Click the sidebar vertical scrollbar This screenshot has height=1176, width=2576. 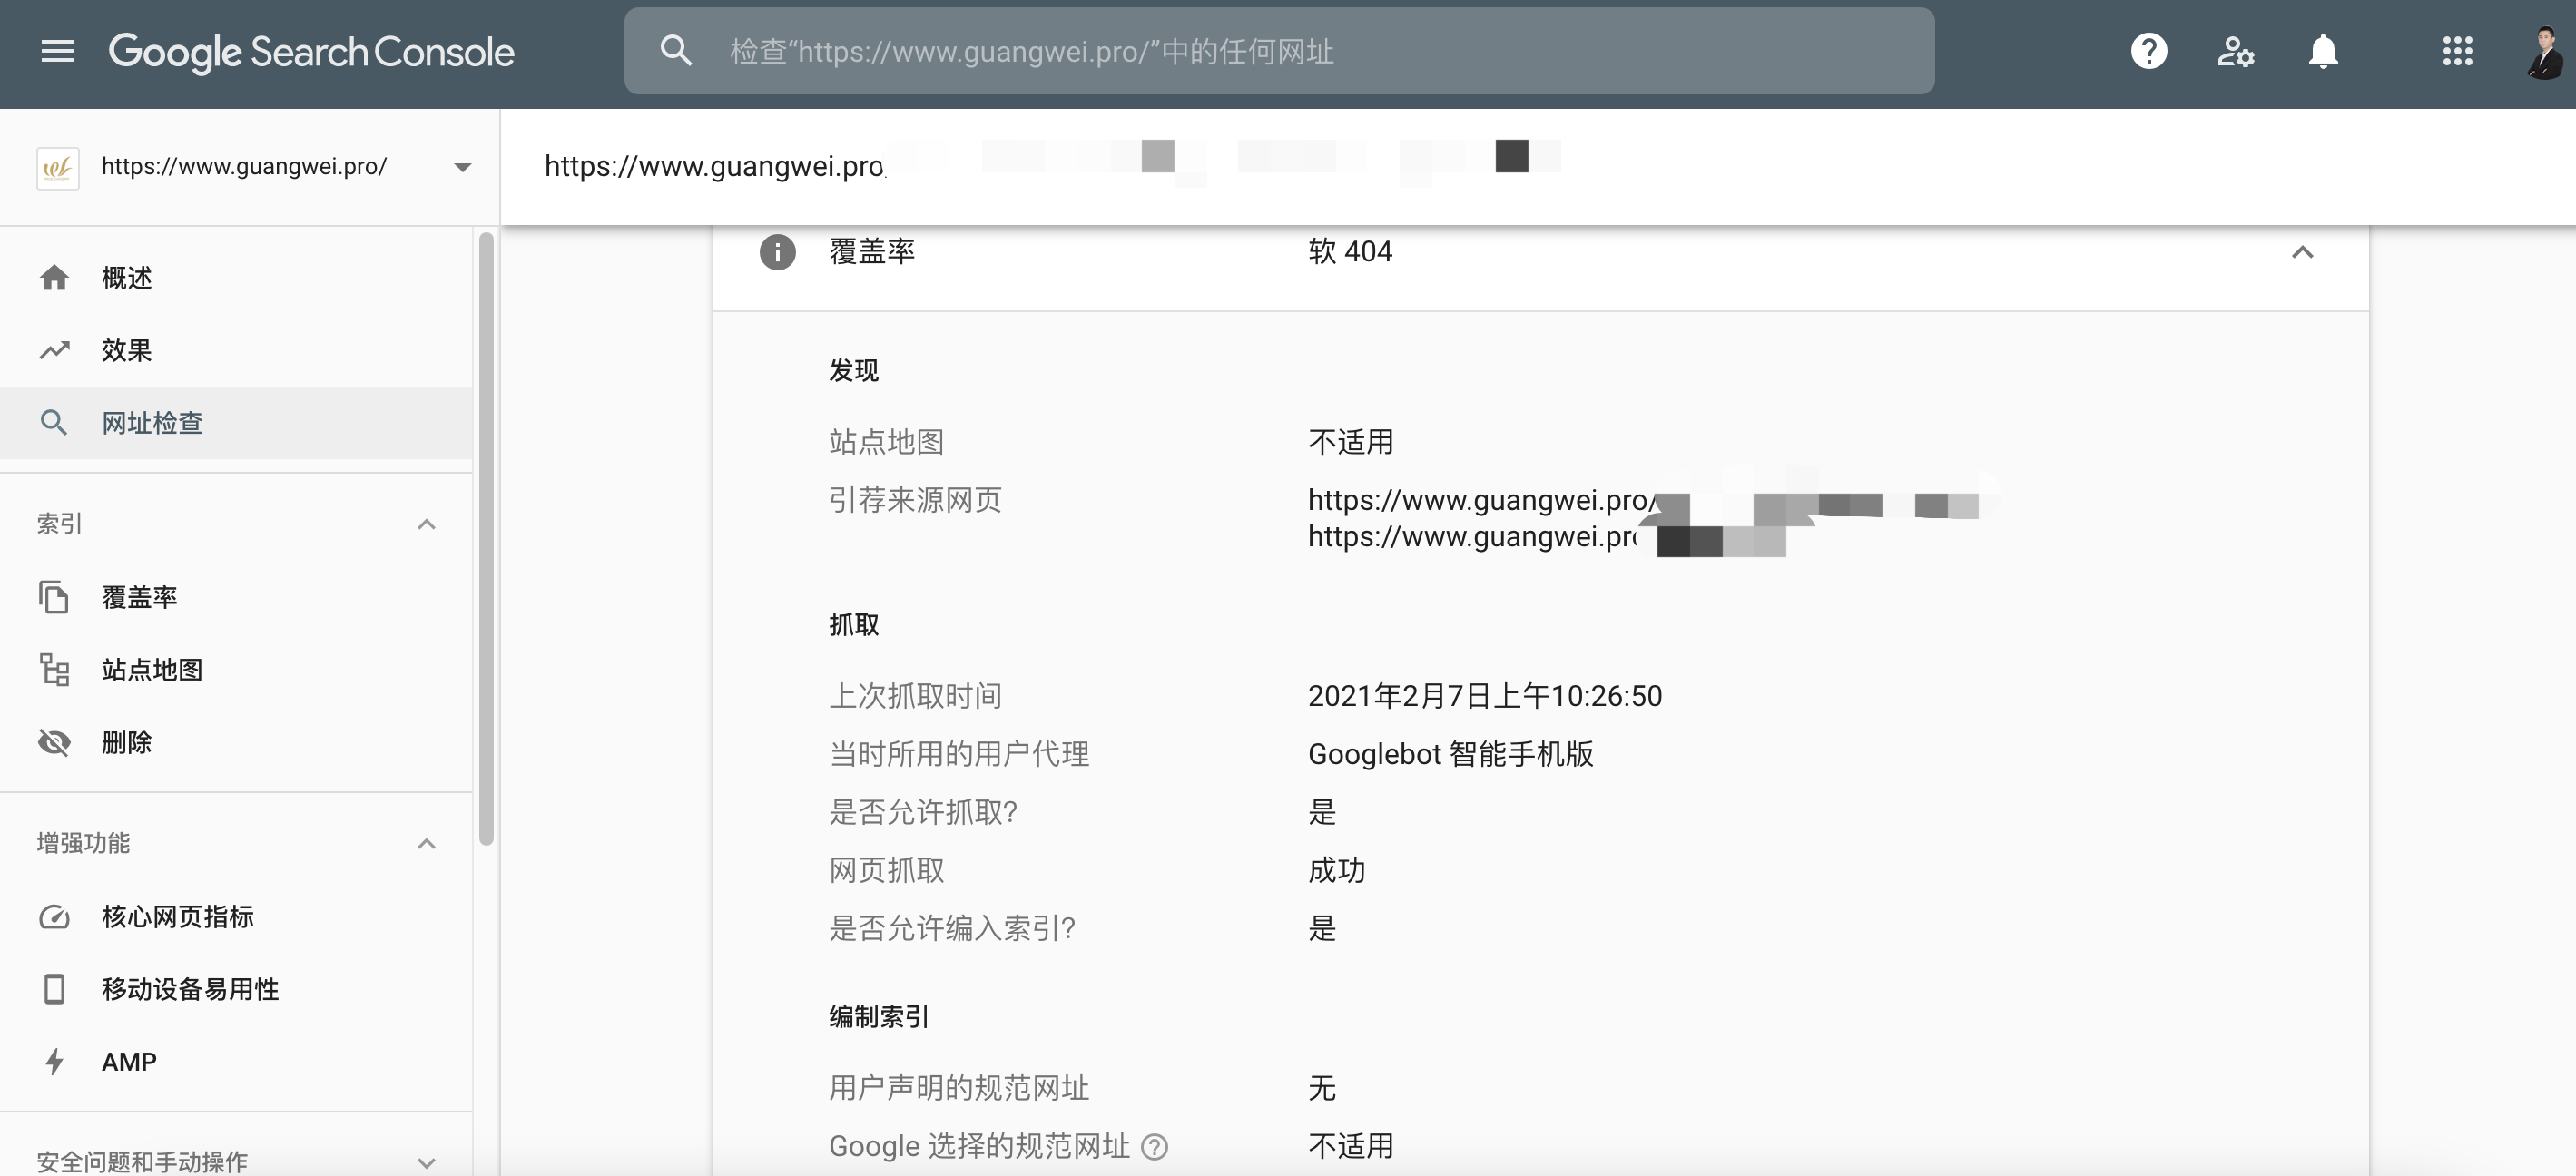coord(486,538)
